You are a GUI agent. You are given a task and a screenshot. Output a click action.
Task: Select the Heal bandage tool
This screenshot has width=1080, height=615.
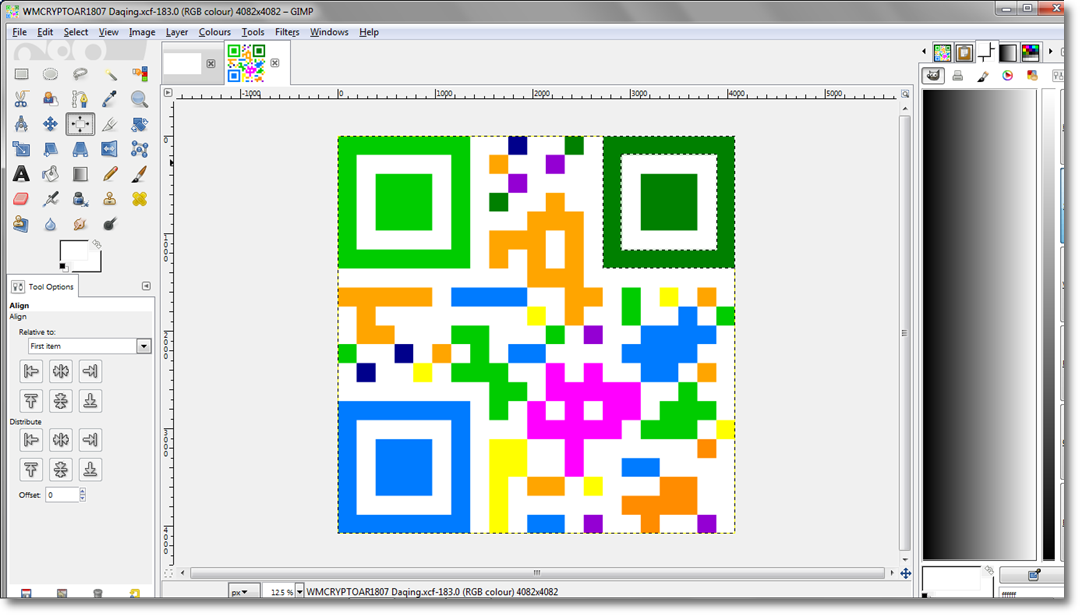tap(140, 199)
